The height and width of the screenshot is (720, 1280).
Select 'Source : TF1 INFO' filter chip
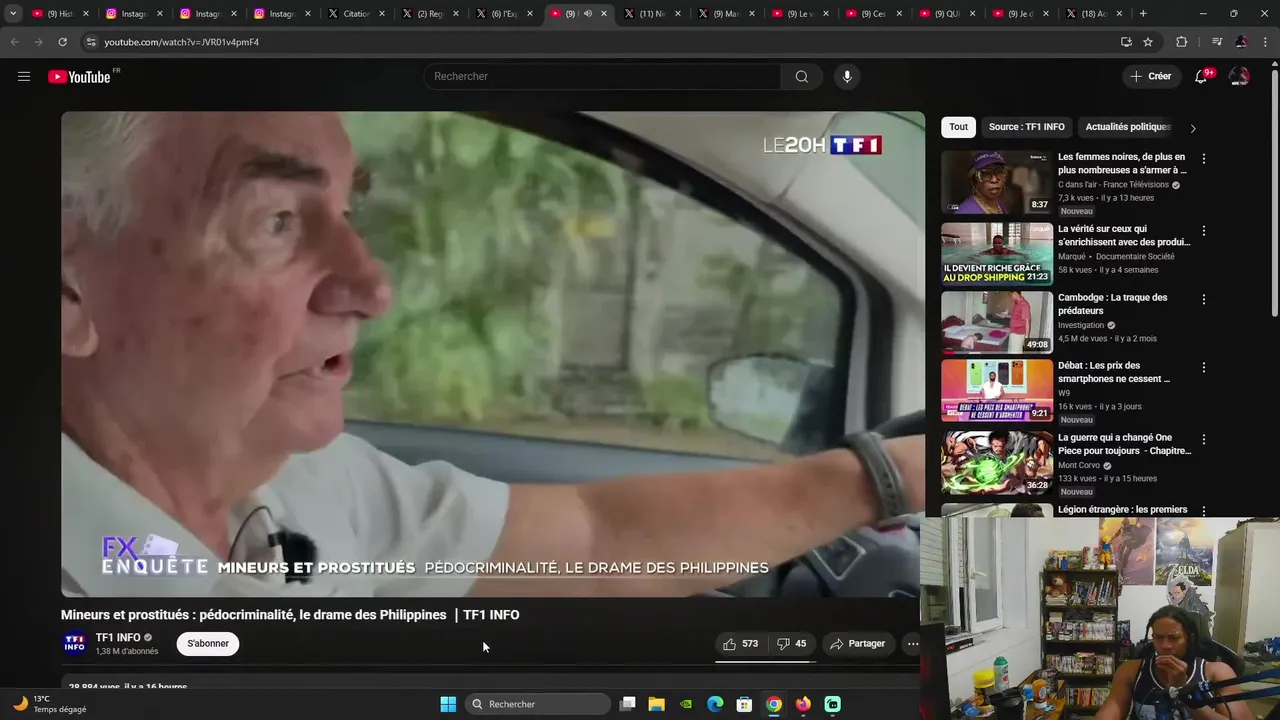tap(1026, 127)
